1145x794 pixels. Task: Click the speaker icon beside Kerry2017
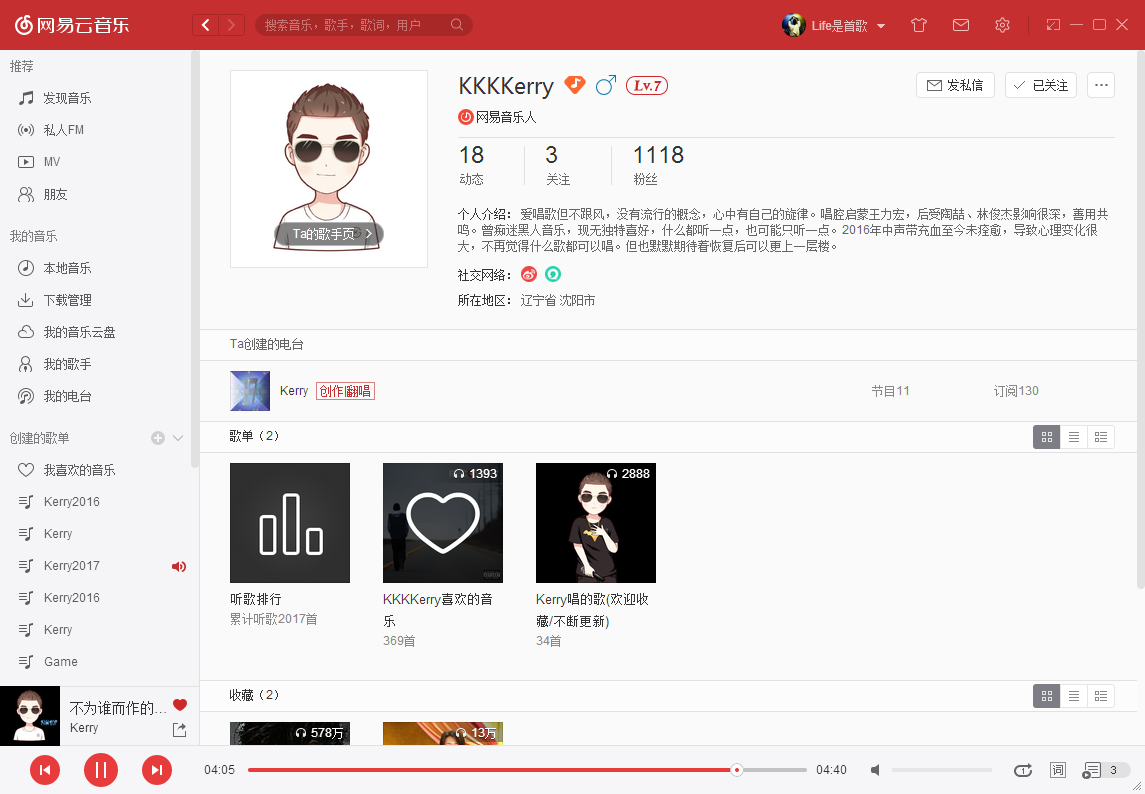[179, 566]
